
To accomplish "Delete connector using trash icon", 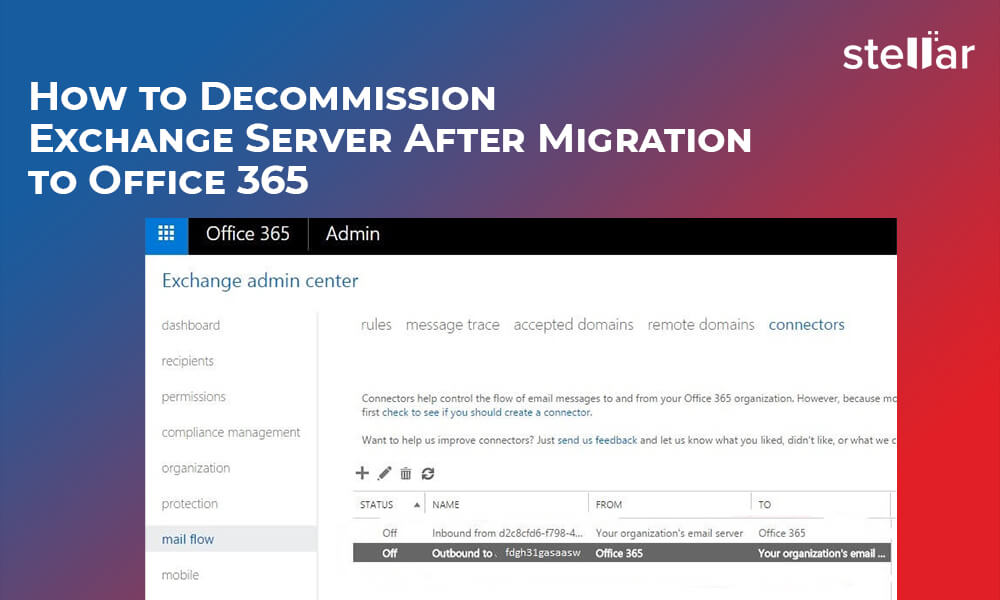I will [406, 474].
